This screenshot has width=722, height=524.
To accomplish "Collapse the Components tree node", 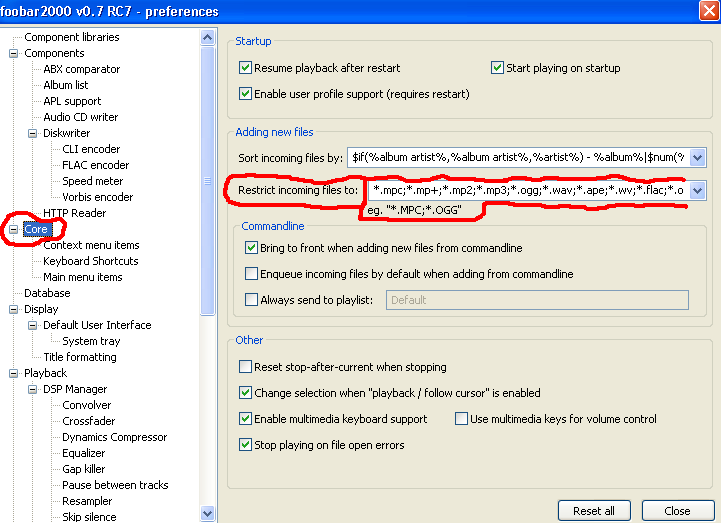I will pos(14,53).
